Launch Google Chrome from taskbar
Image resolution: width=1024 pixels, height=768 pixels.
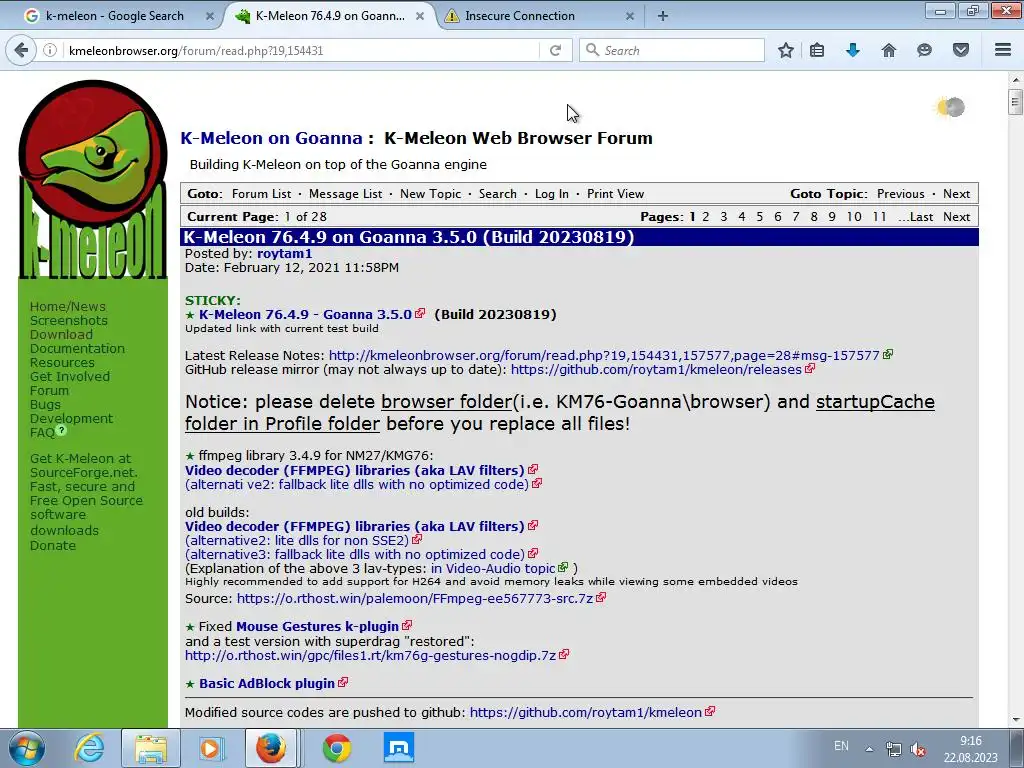(337, 748)
